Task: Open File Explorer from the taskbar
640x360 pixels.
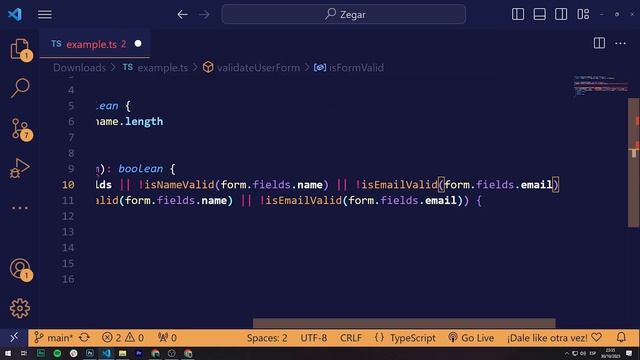Action: (122, 353)
